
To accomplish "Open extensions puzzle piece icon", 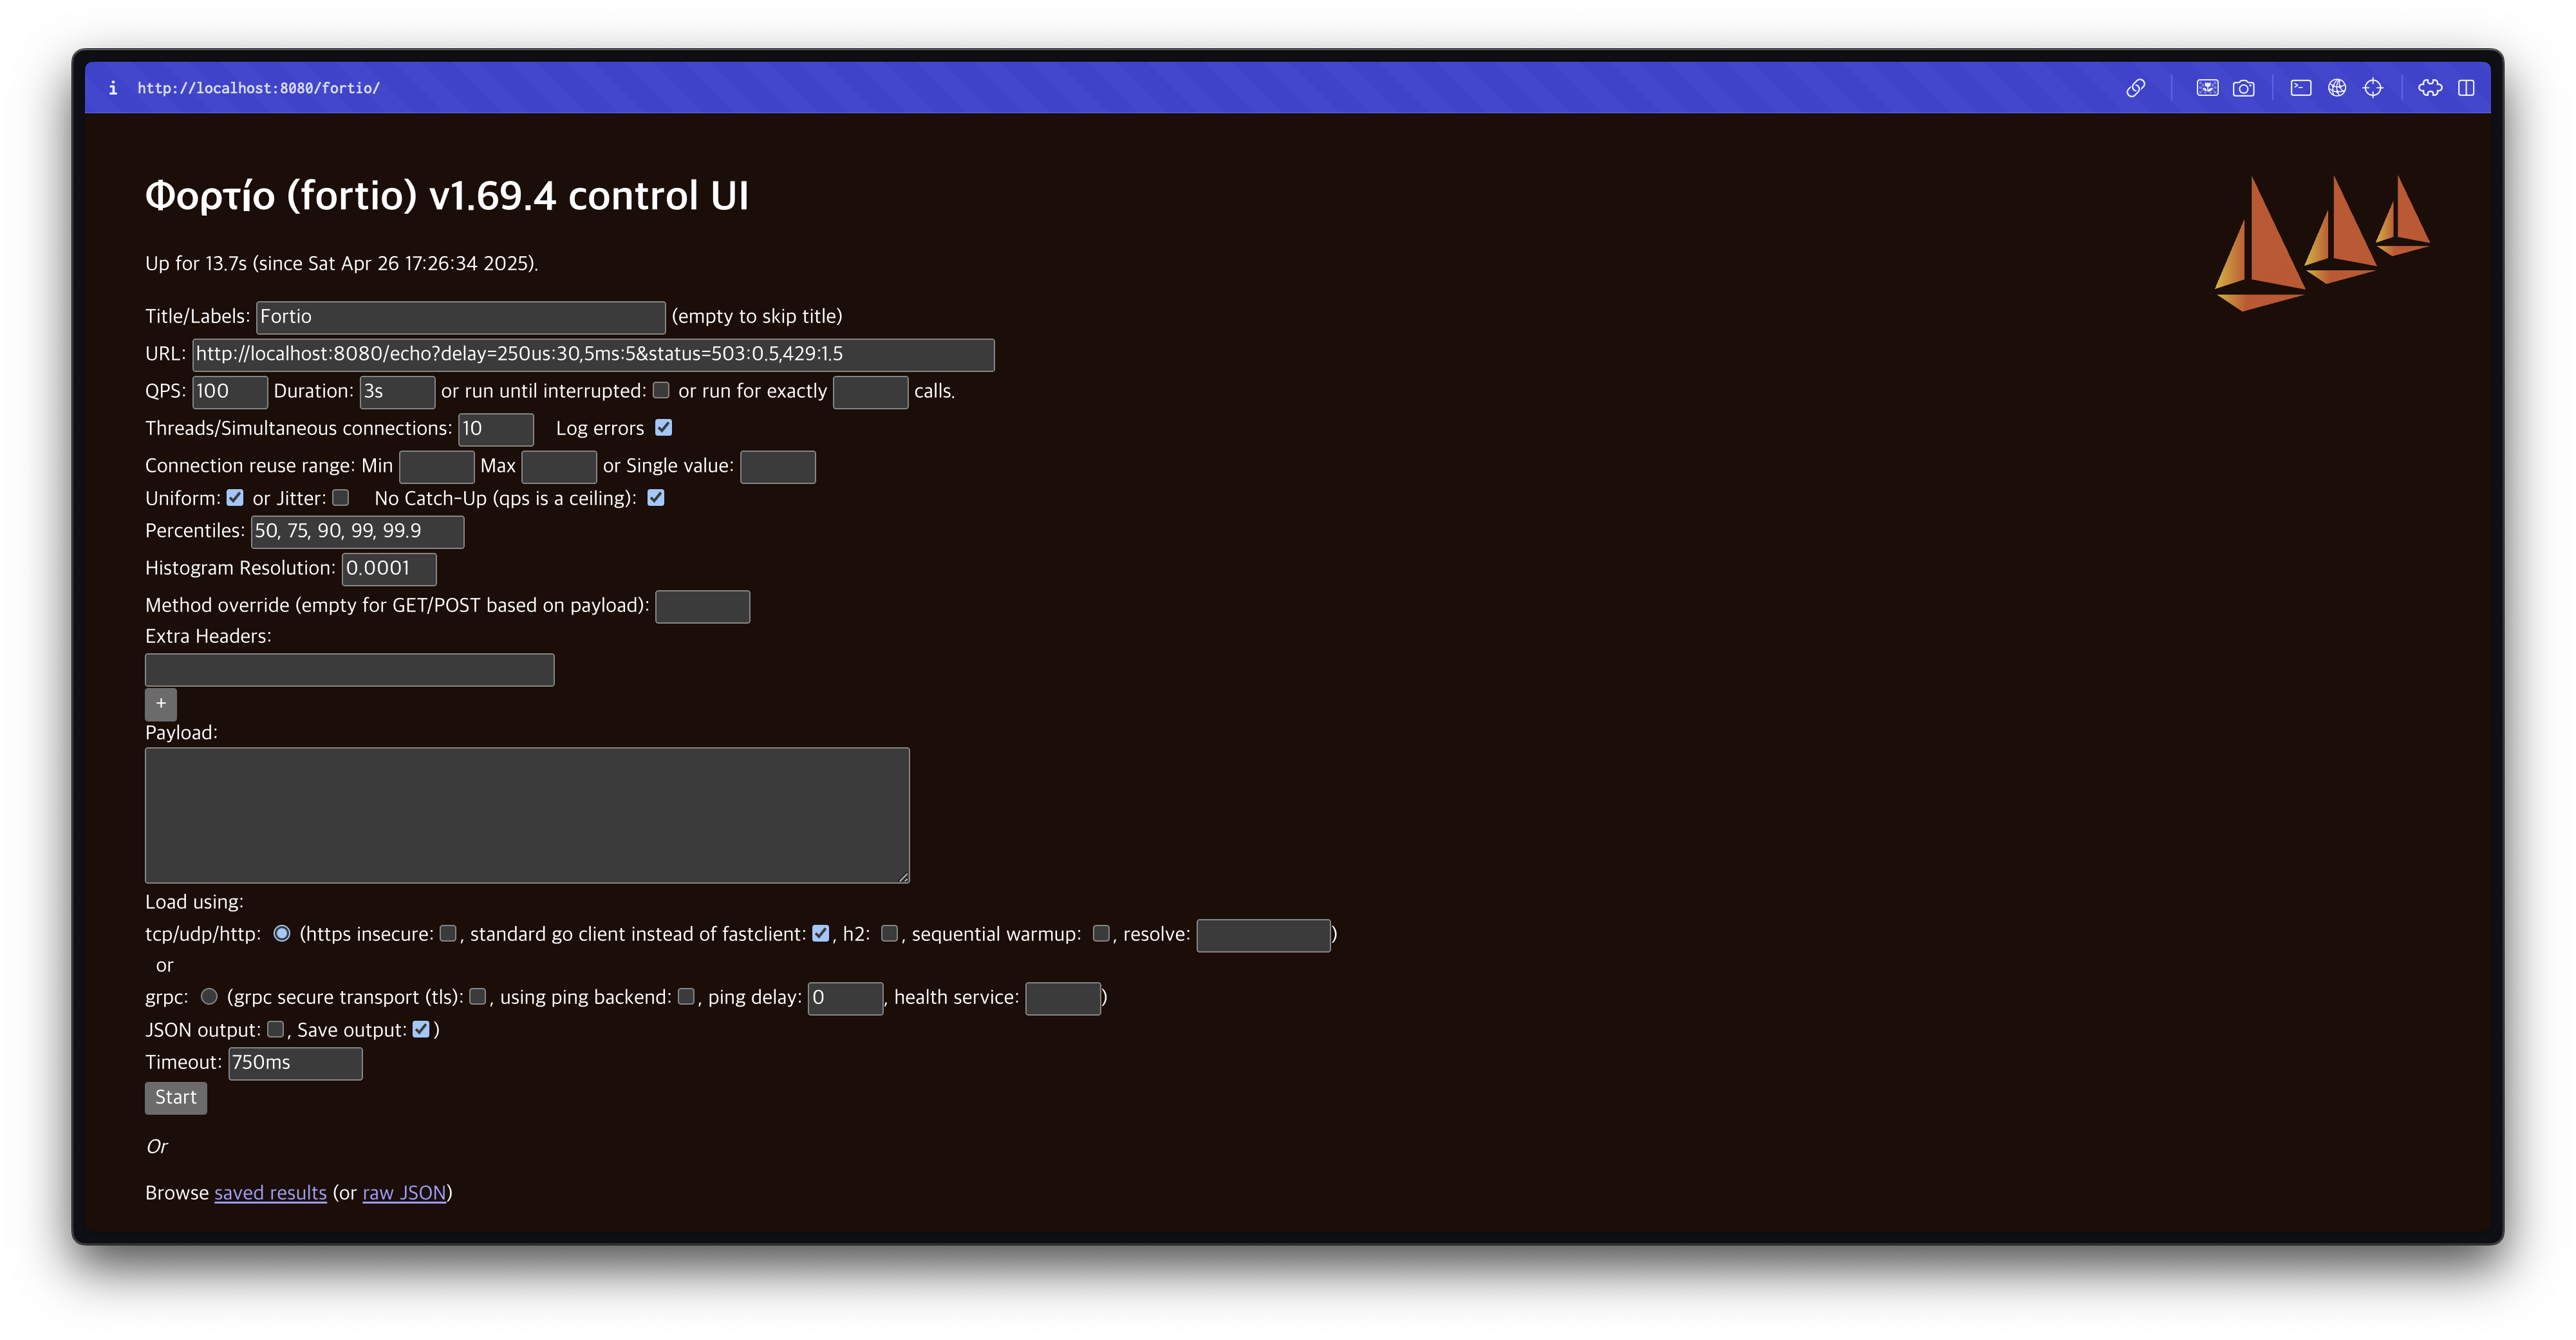I will pos(2430,88).
